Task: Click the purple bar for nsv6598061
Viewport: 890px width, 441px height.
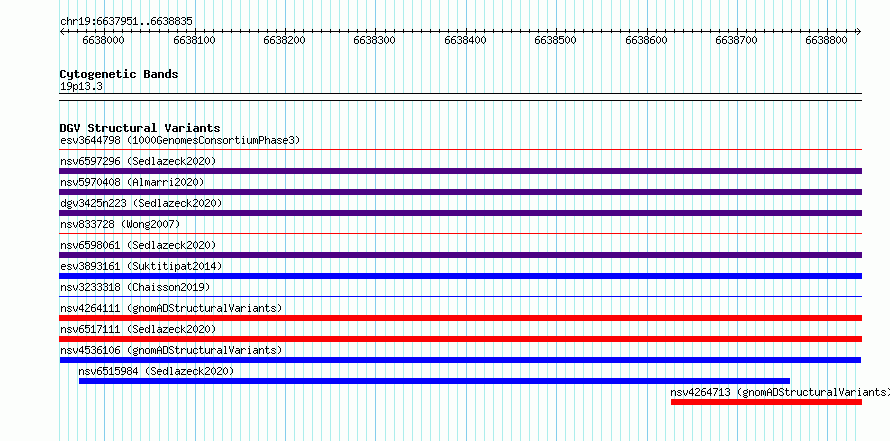Action: [x=460, y=255]
